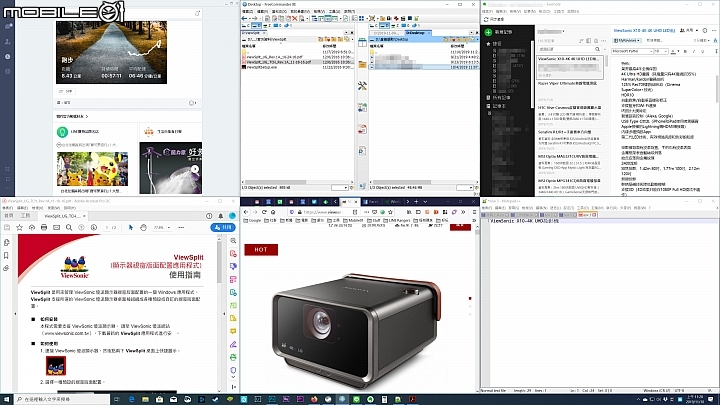720x405 pixels.
Task: Switch to the 工具 tab in Acrobat
Action: tap(25, 216)
